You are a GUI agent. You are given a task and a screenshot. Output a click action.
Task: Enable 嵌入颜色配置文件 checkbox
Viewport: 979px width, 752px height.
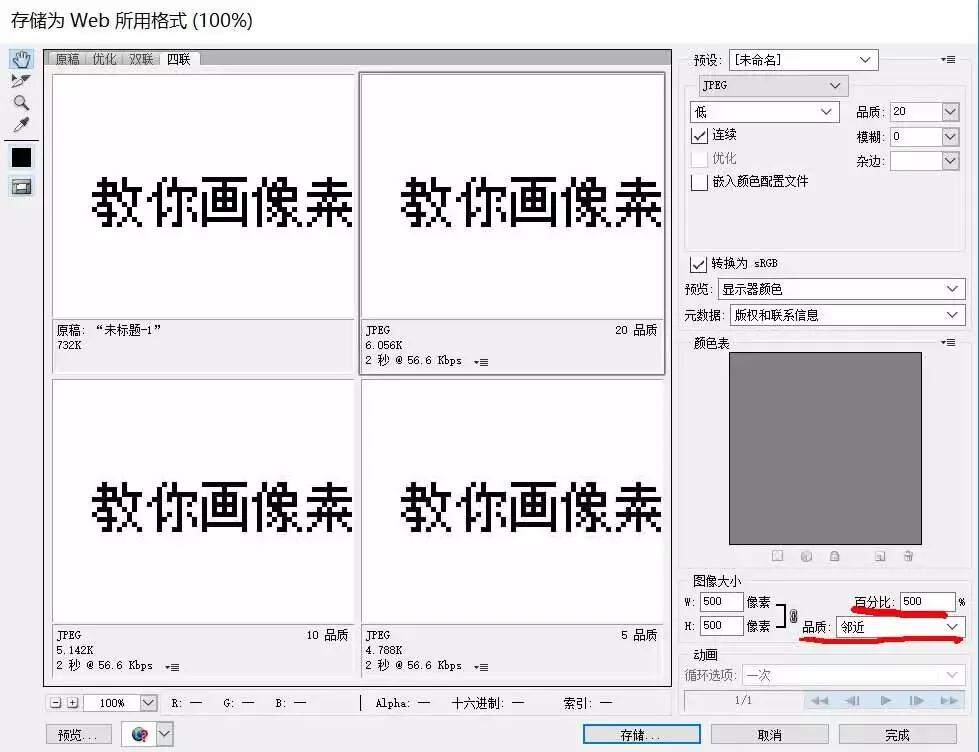[699, 182]
